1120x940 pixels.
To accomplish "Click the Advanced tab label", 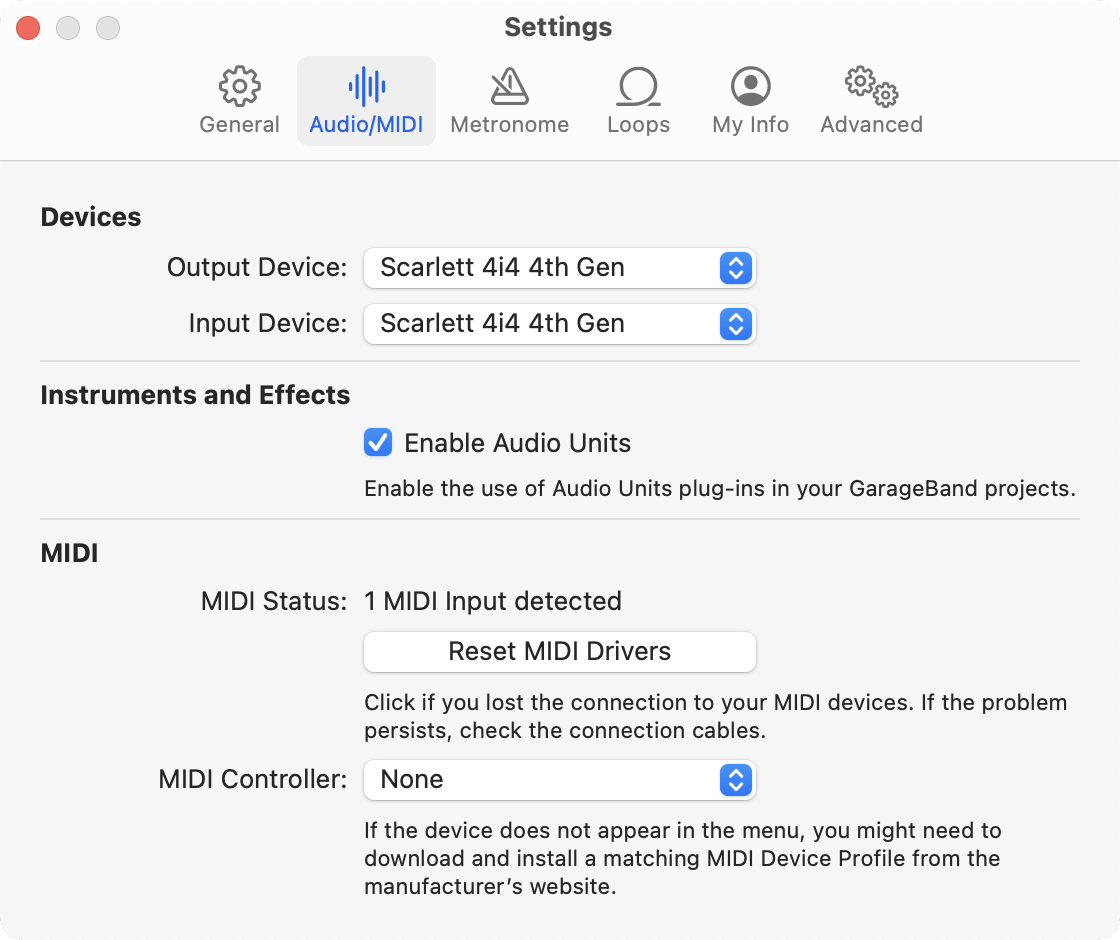I will 871,125.
